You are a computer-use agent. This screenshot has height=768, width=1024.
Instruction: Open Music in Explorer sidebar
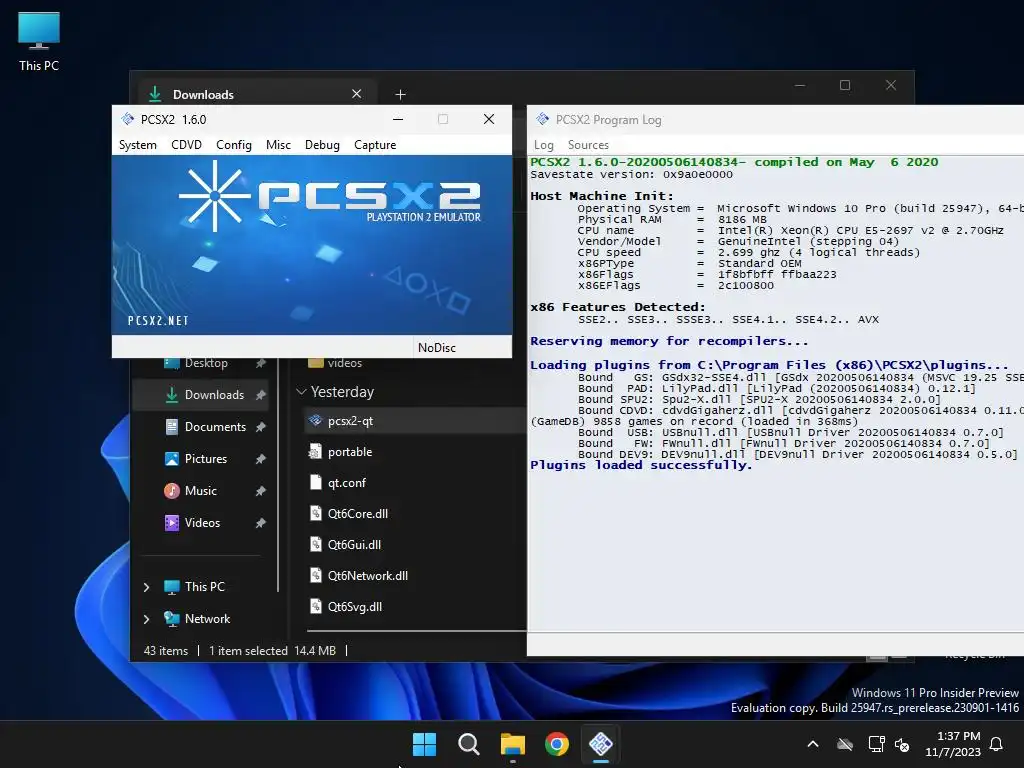190,491
